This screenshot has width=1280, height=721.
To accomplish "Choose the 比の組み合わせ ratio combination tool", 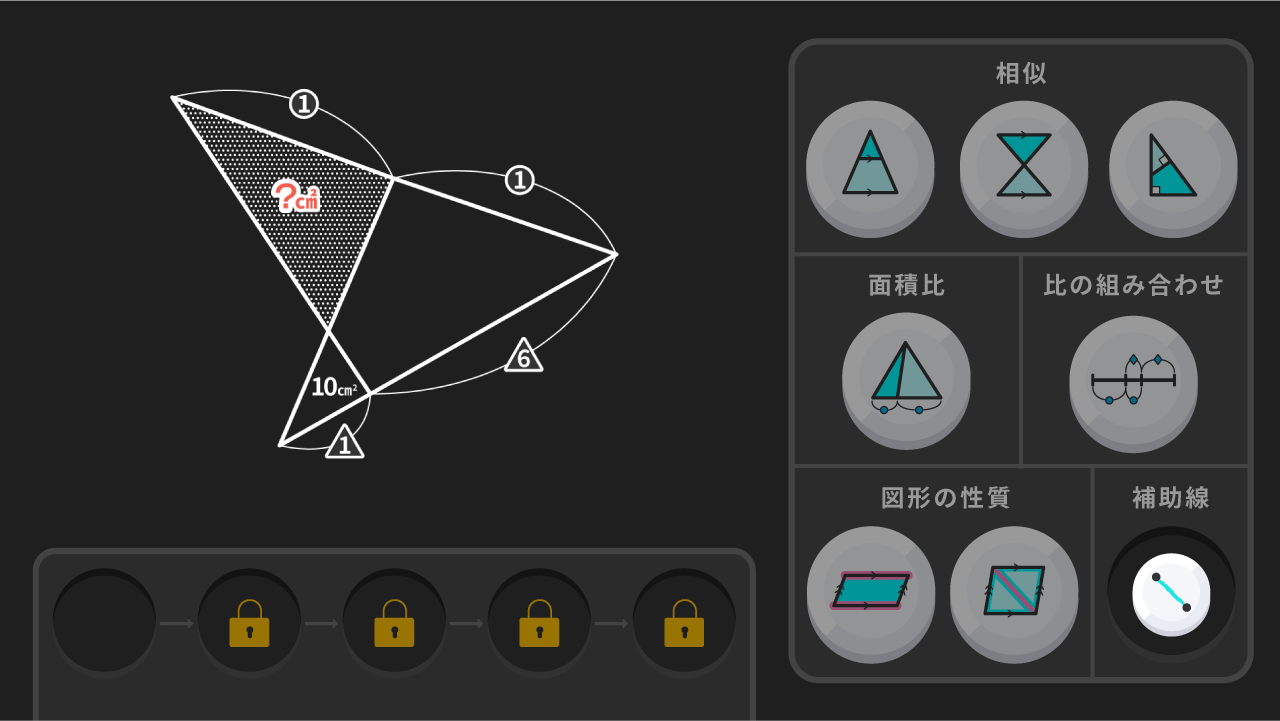I will click(x=1133, y=377).
